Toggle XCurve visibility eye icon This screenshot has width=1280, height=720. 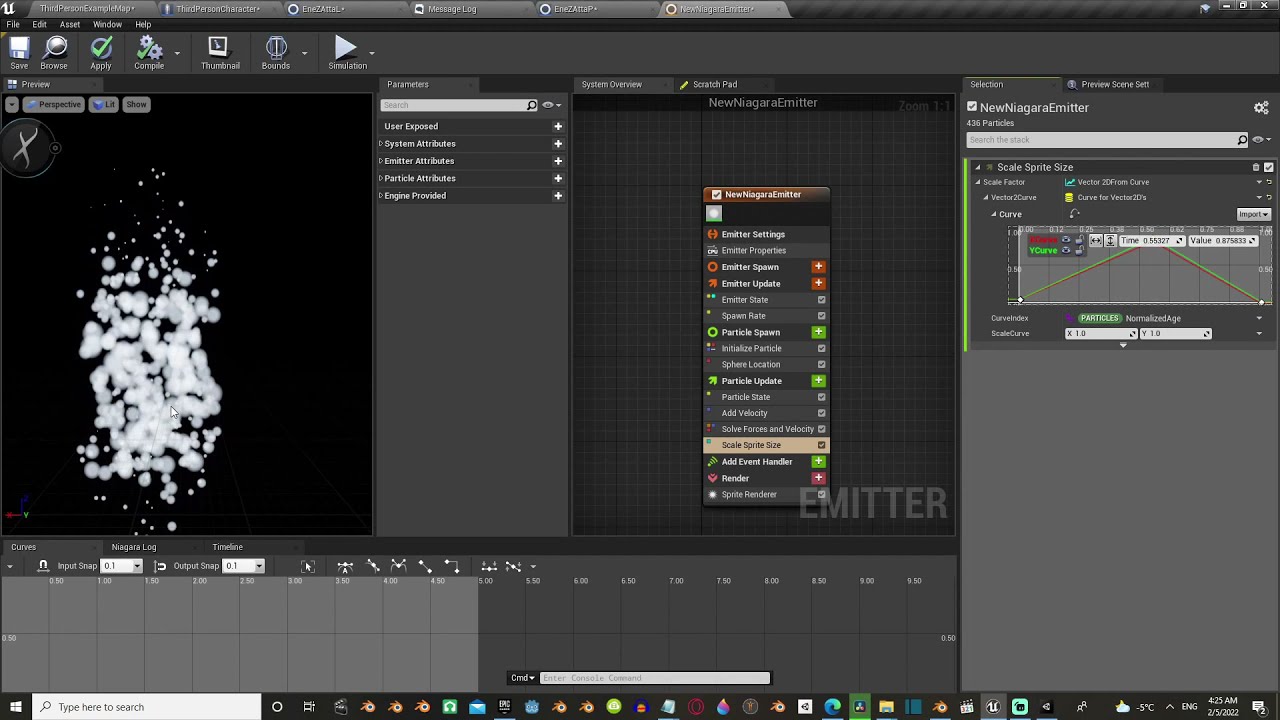(1066, 240)
